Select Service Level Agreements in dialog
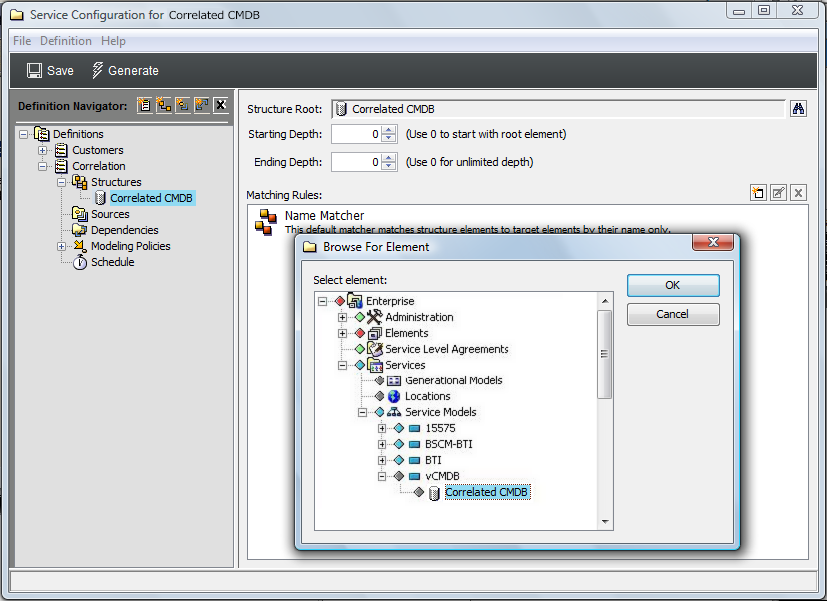This screenshot has height=601, width=827. (x=447, y=349)
